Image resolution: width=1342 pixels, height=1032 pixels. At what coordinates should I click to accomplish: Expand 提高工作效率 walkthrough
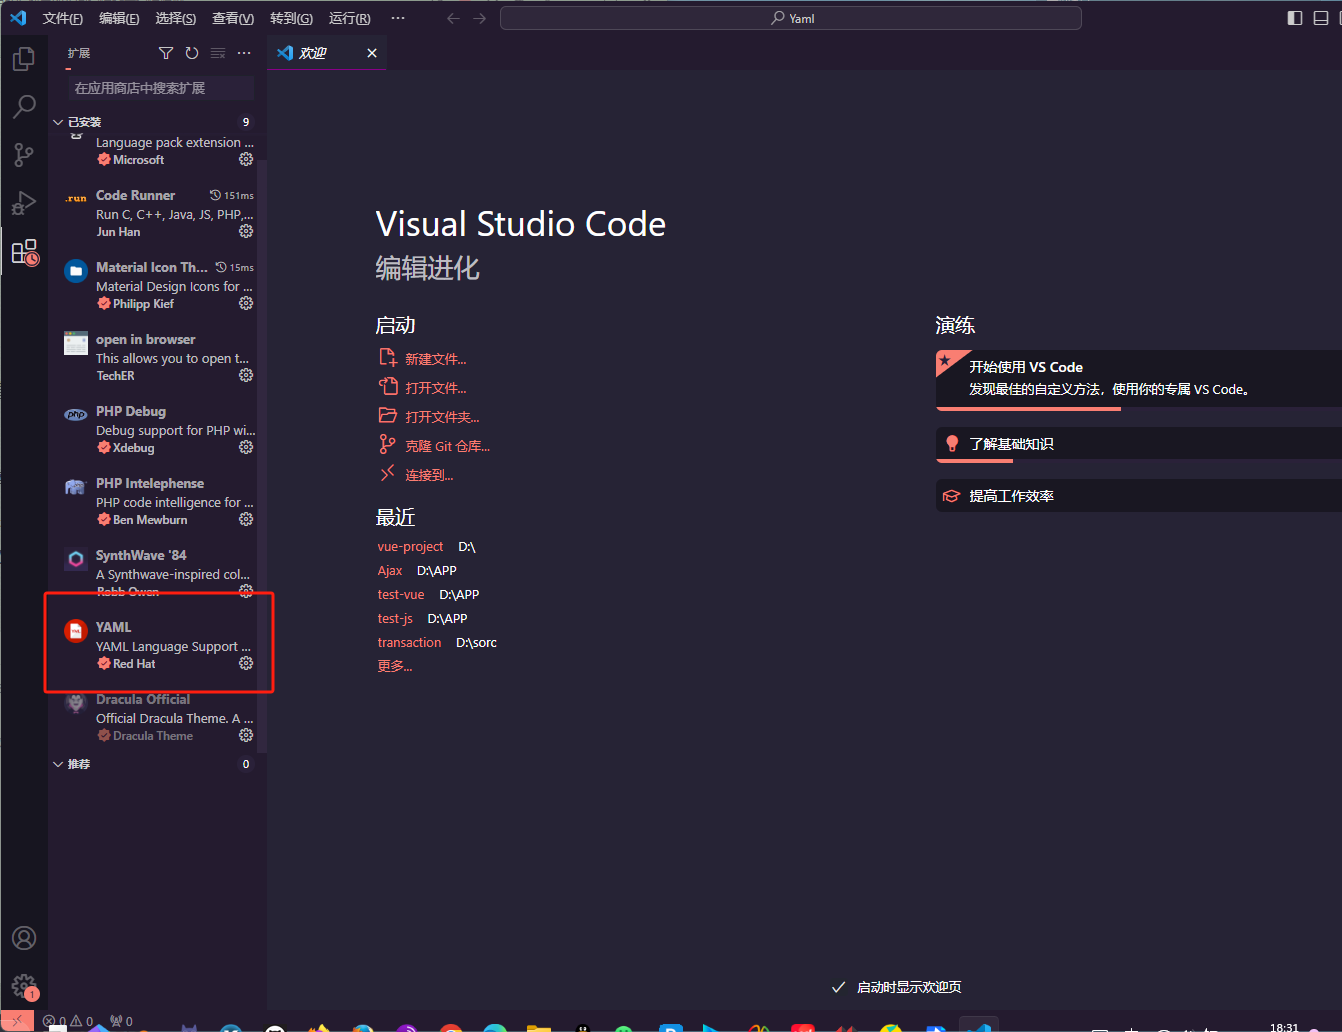point(1139,496)
